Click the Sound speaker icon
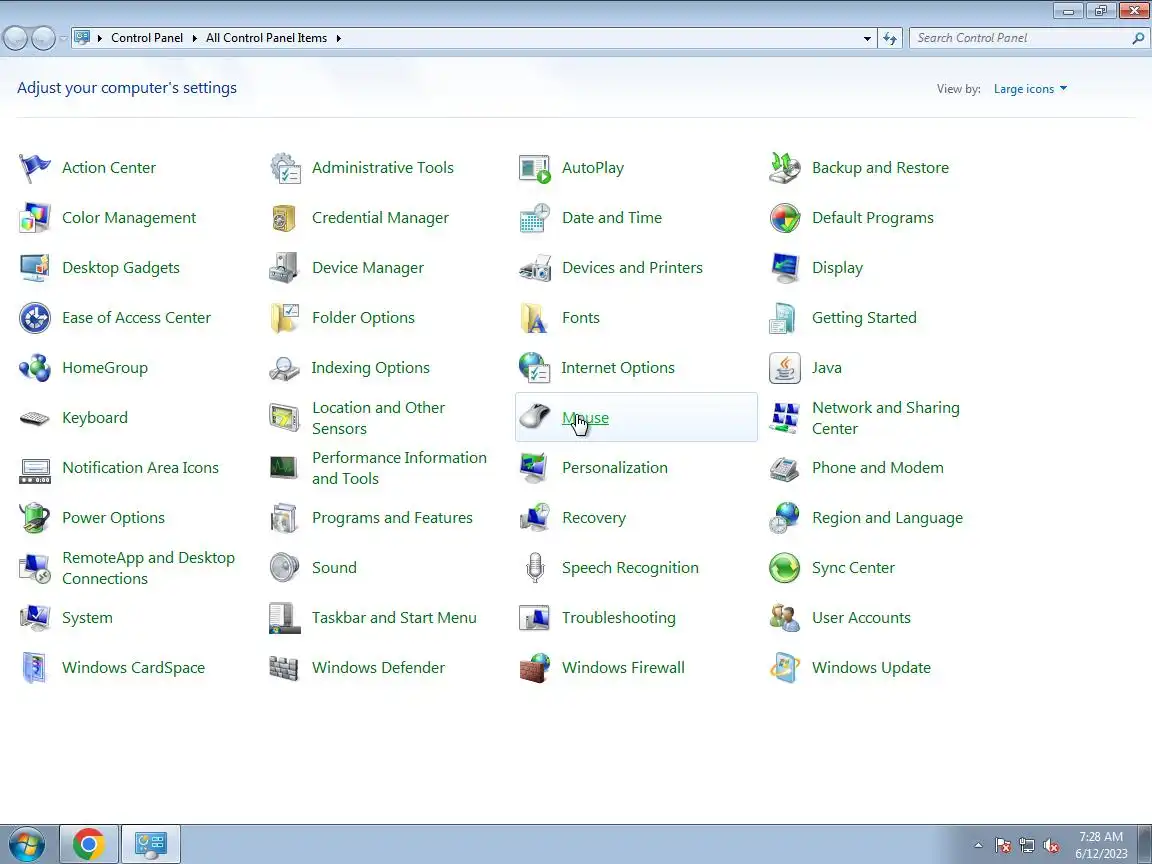The image size is (1152, 864). coord(284,568)
